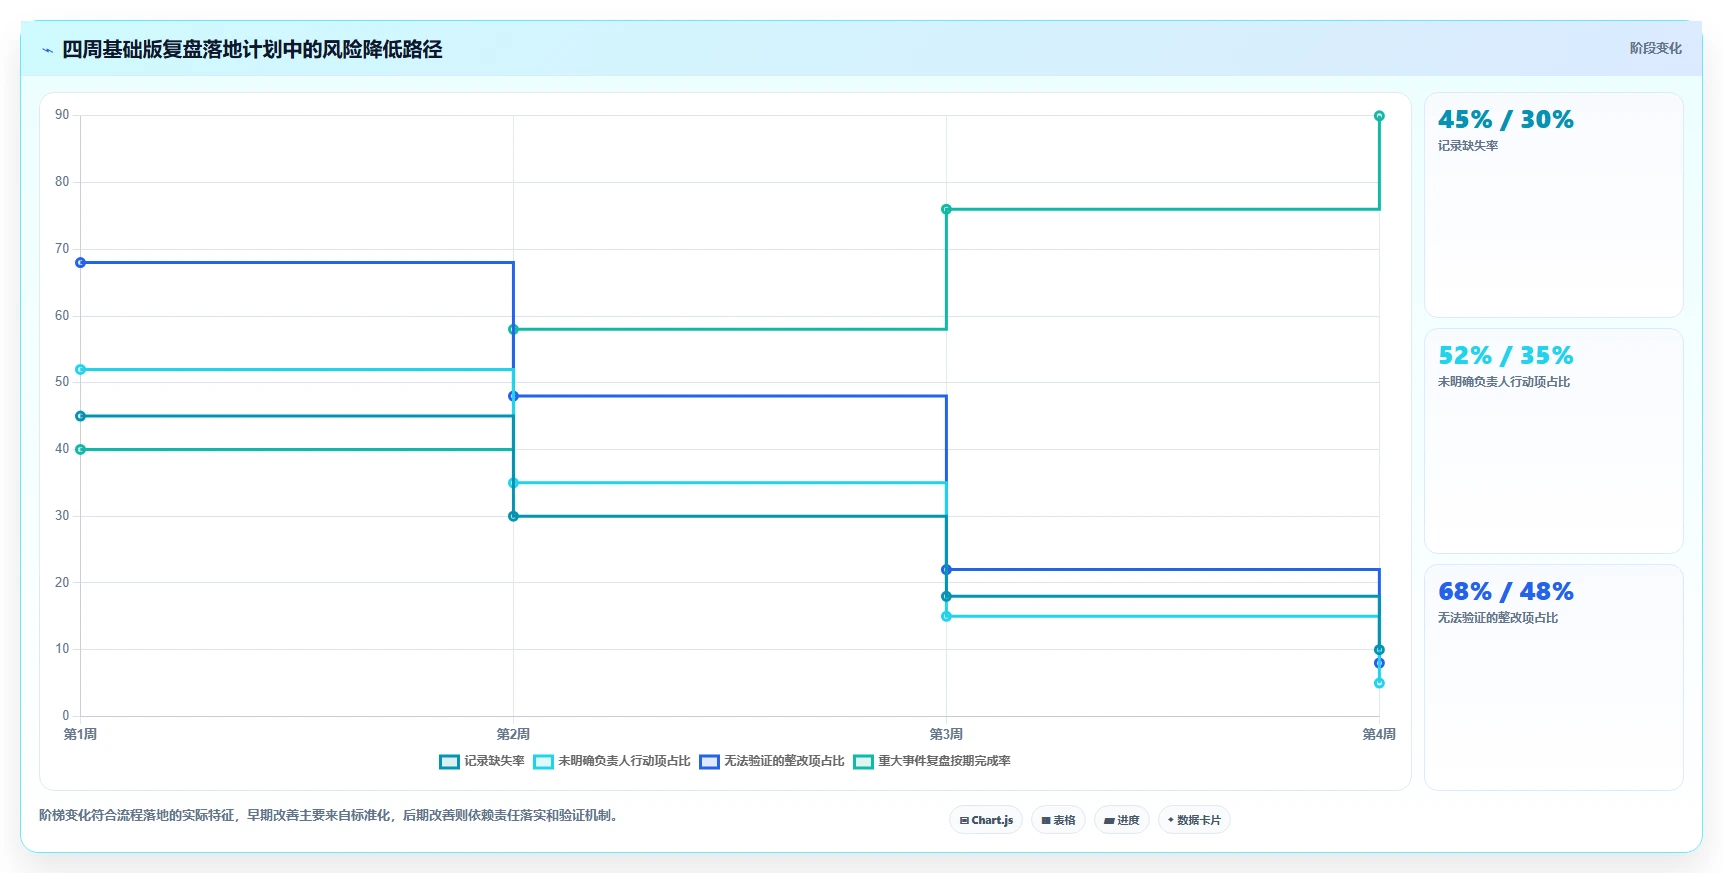Click the week 2 green point at 58
1723x873 pixels.
pos(513,329)
